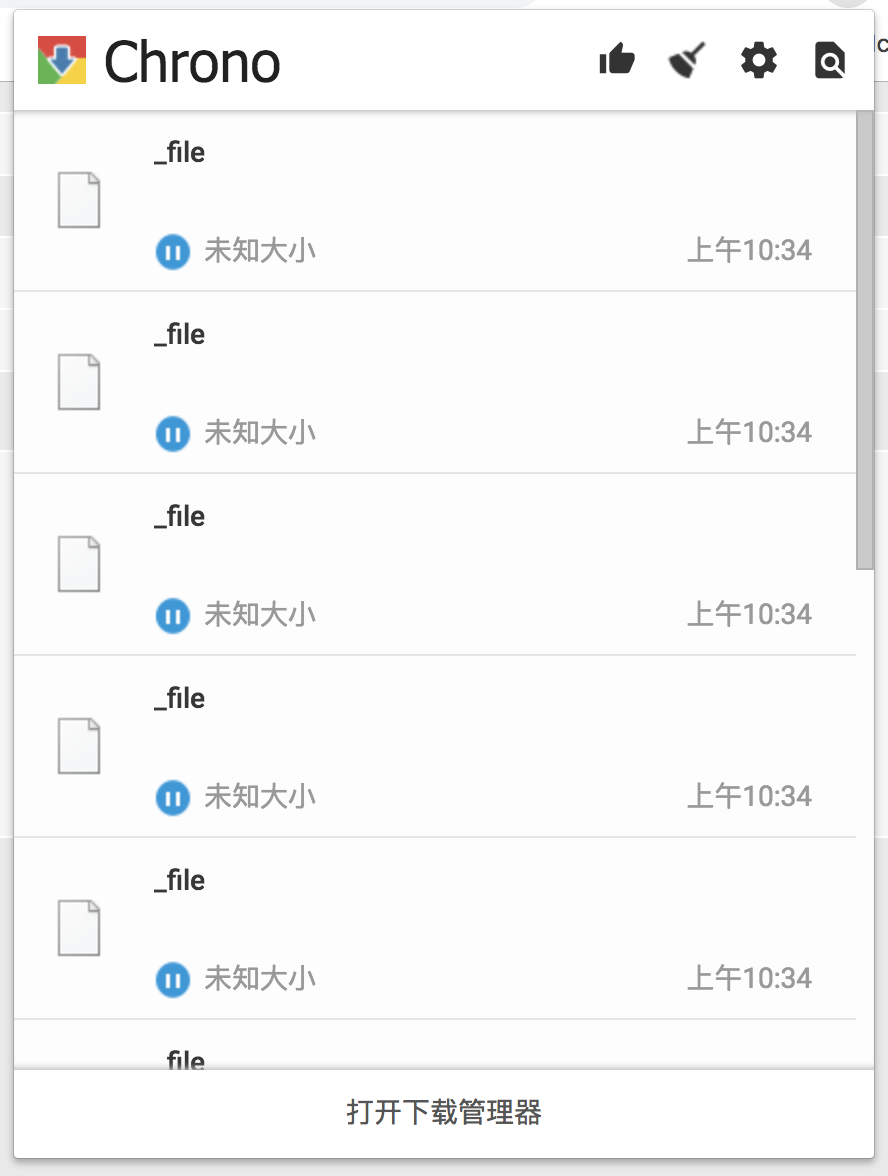This screenshot has width=888, height=1176.
Task: Click the Chrono logo icon
Action: 62,61
